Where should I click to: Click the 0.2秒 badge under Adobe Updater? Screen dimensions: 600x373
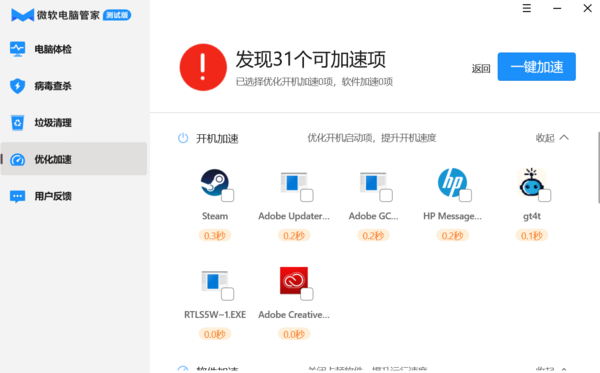pyautogui.click(x=293, y=236)
